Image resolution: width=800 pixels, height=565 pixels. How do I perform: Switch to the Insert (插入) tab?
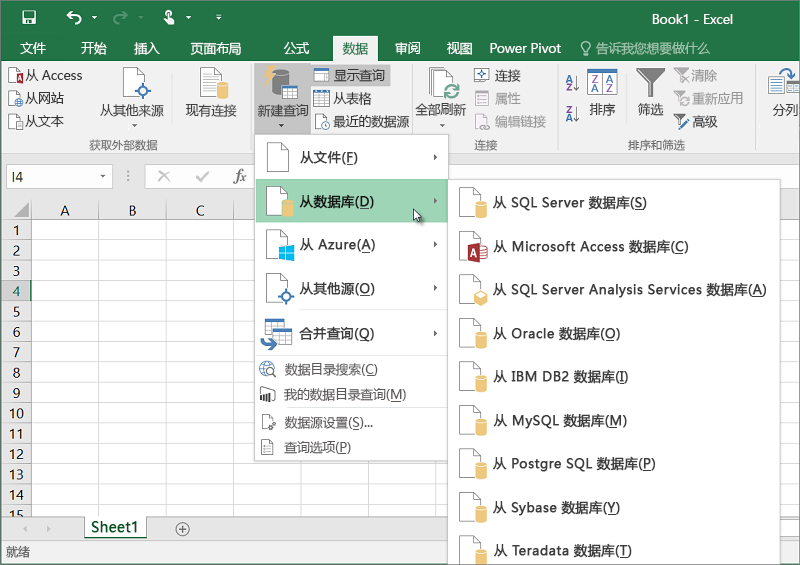click(x=146, y=48)
